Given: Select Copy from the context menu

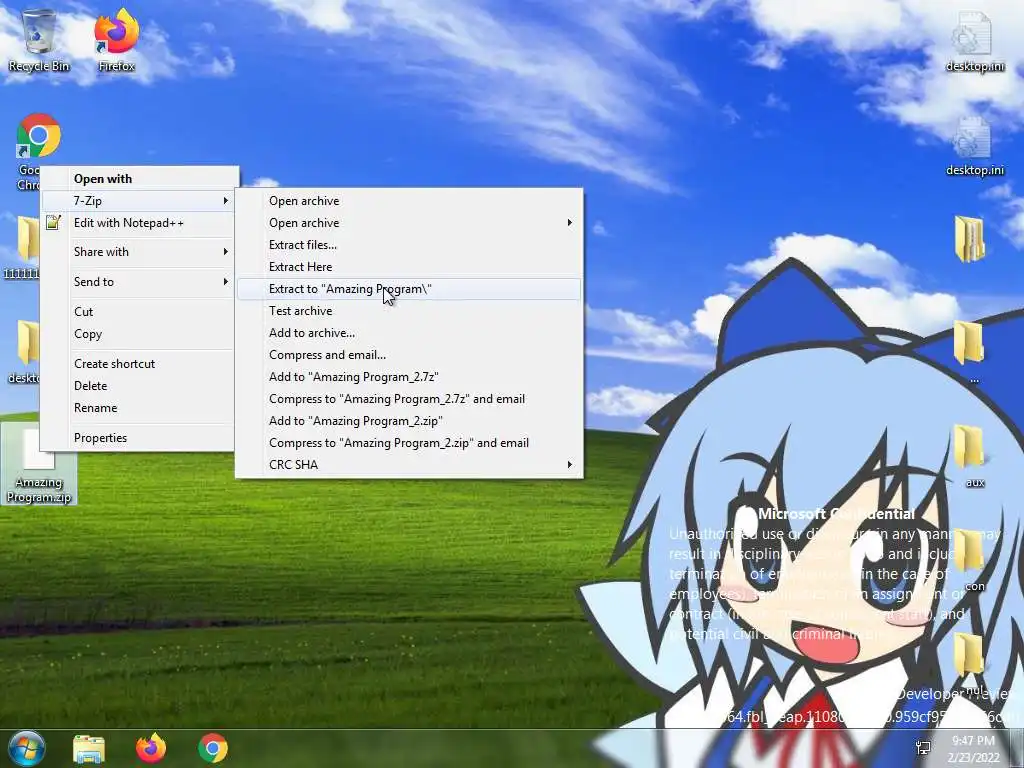Looking at the screenshot, I should (x=138, y=334).
